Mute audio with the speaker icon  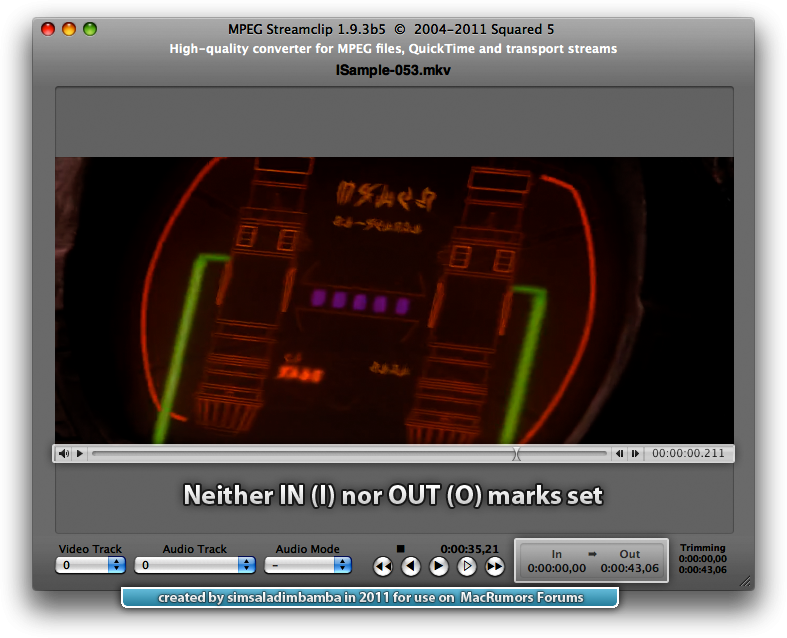click(x=64, y=453)
